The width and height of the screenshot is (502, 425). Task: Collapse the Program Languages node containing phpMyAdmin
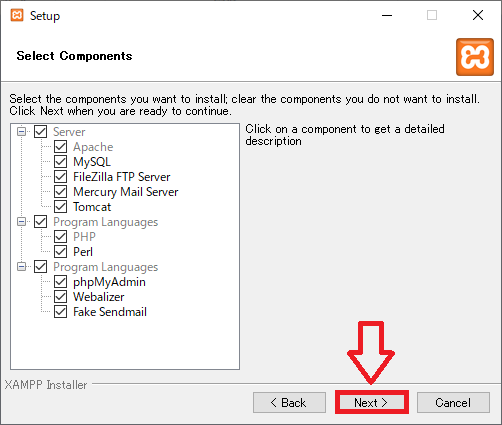click(x=21, y=267)
